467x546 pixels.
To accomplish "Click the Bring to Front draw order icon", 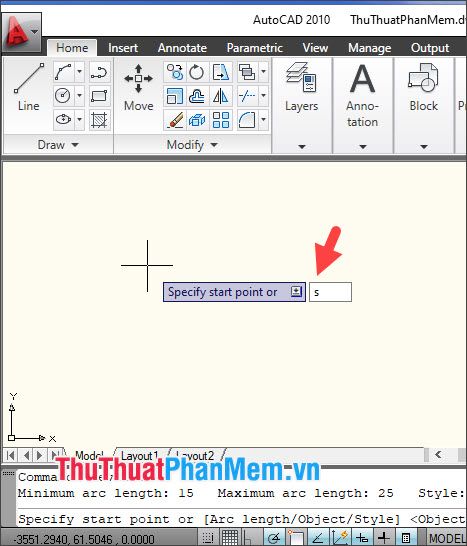I will click(x=247, y=72).
